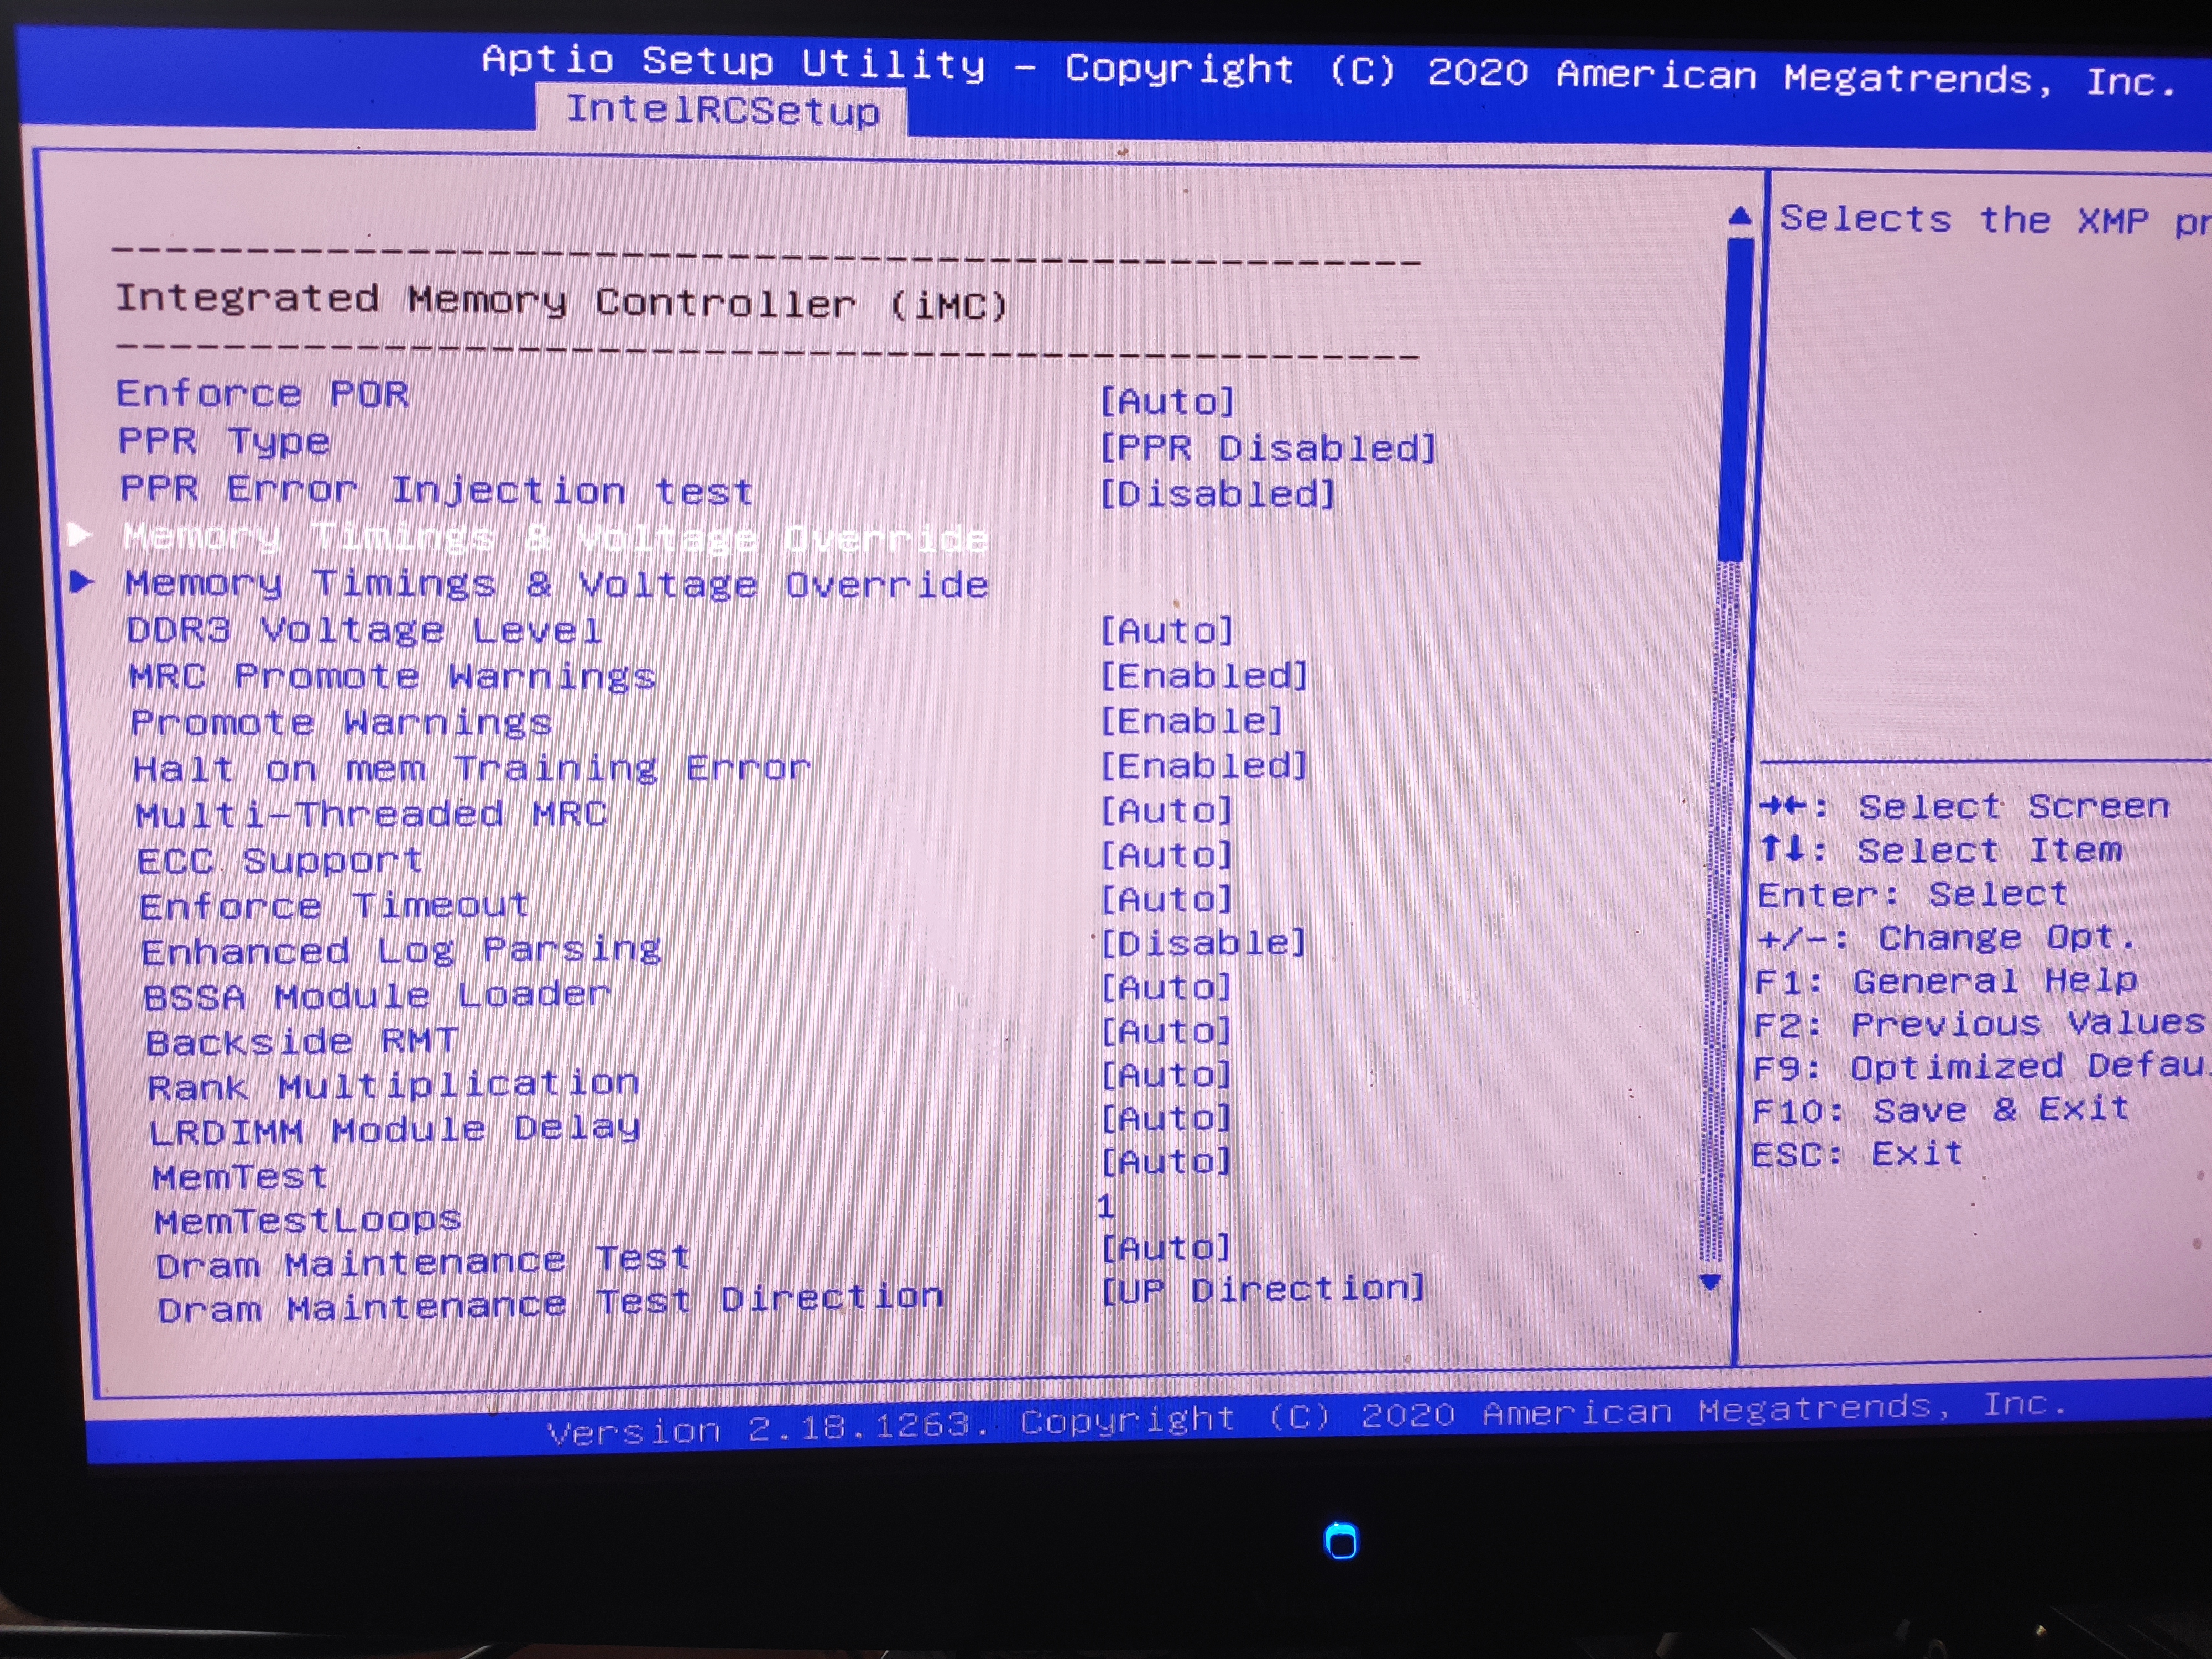Toggle MRC Promote Warnings Enabled value
Image resolution: width=2212 pixels, height=1659 pixels.
coord(1204,676)
